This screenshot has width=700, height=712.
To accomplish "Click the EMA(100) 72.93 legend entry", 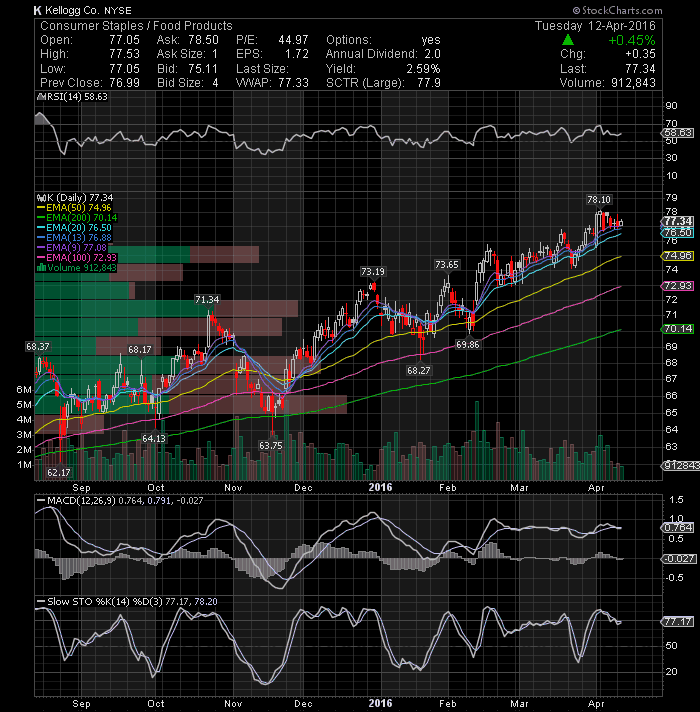I will (77, 257).
